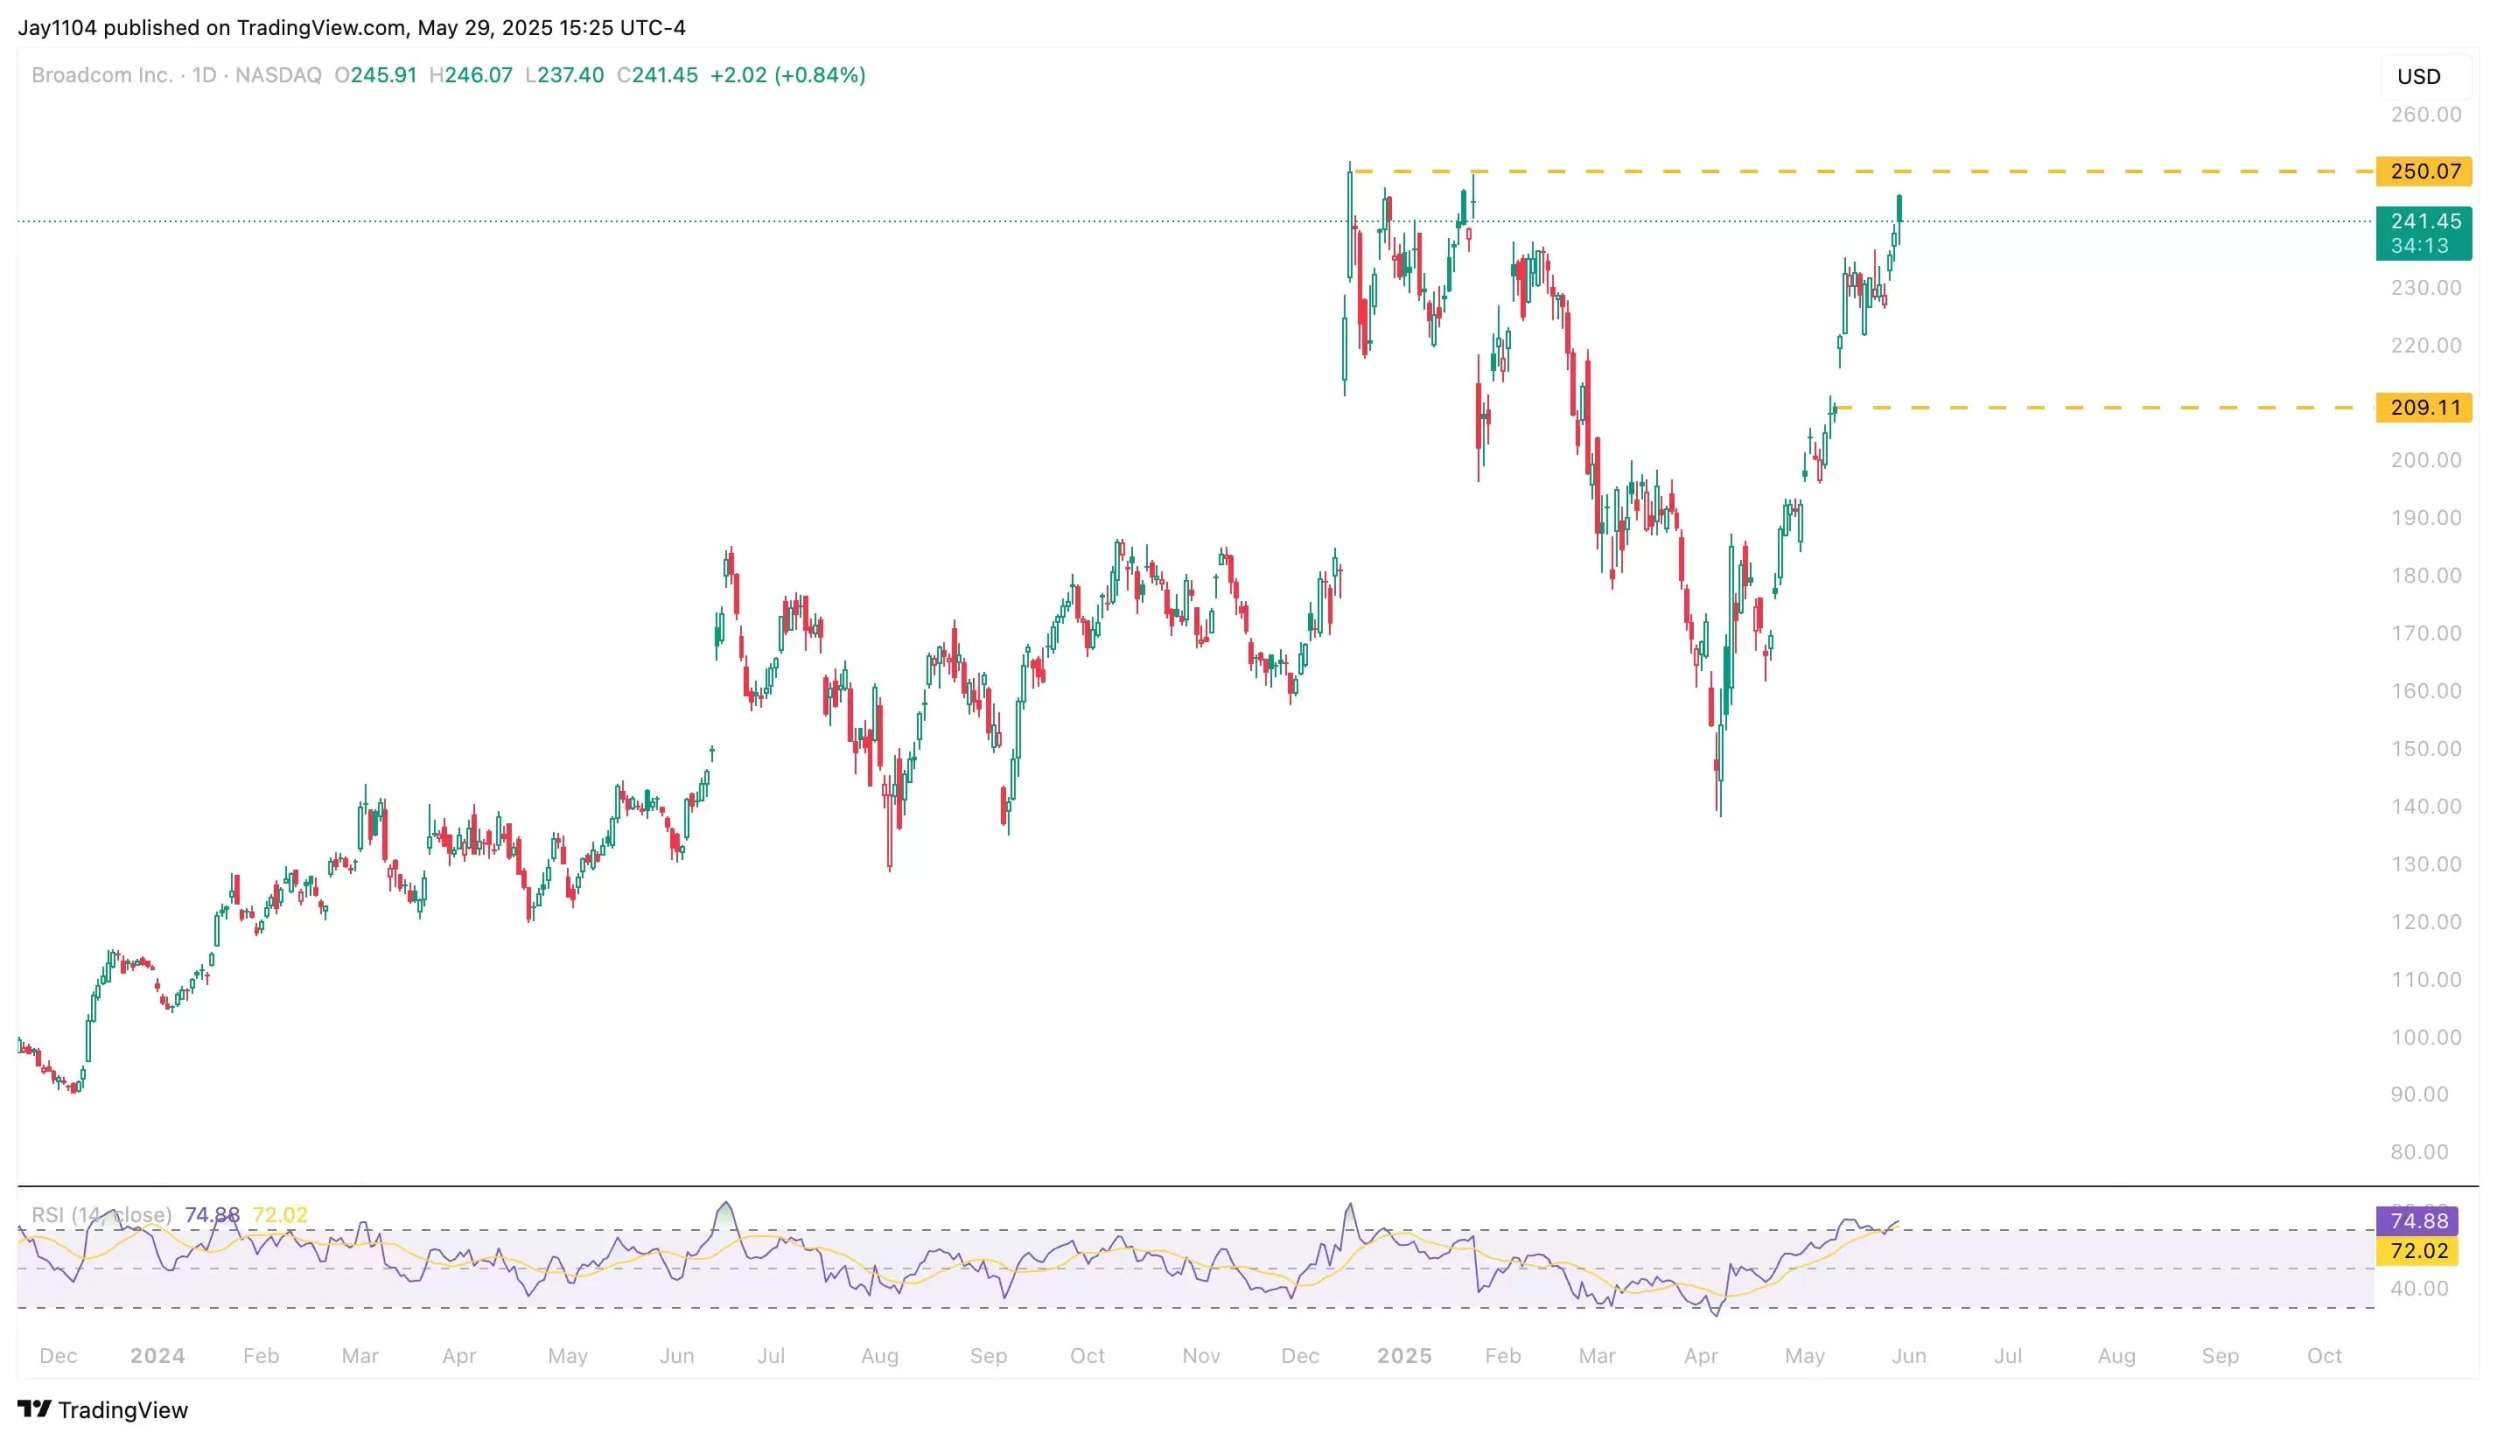The image size is (2497, 1440).
Task: Click the 209.11 yellow price label
Action: (2424, 407)
